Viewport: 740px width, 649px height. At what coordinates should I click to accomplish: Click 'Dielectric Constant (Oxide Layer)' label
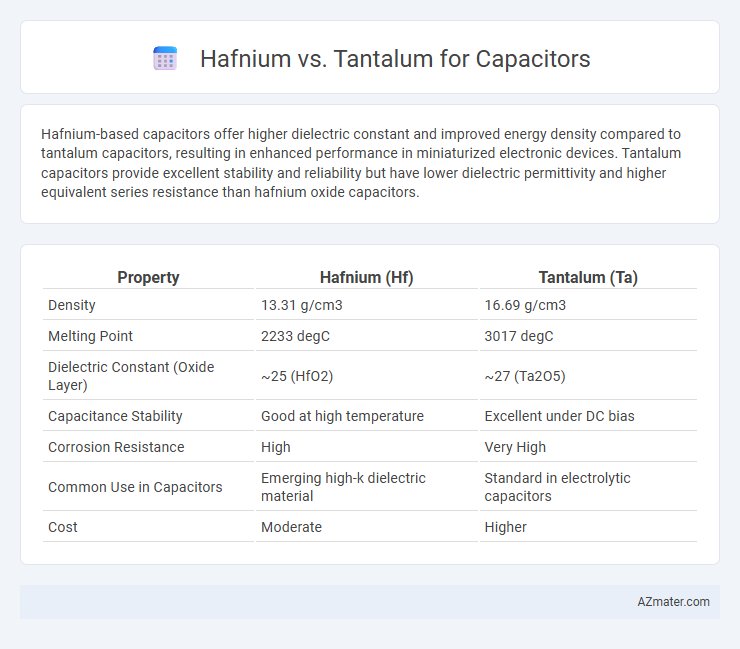click(131, 376)
